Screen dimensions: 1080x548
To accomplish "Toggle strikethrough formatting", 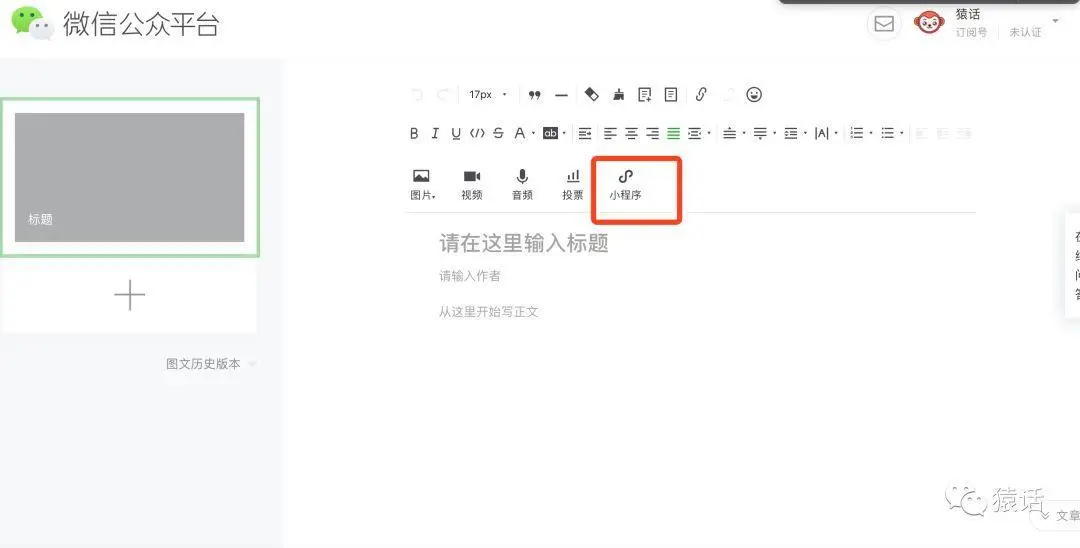I will click(498, 134).
